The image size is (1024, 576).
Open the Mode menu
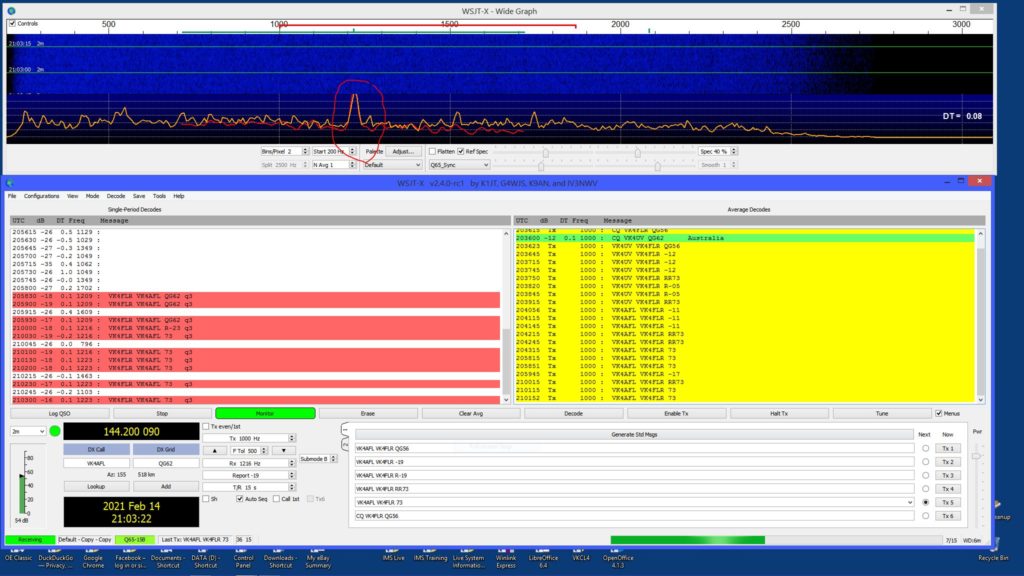(92, 196)
